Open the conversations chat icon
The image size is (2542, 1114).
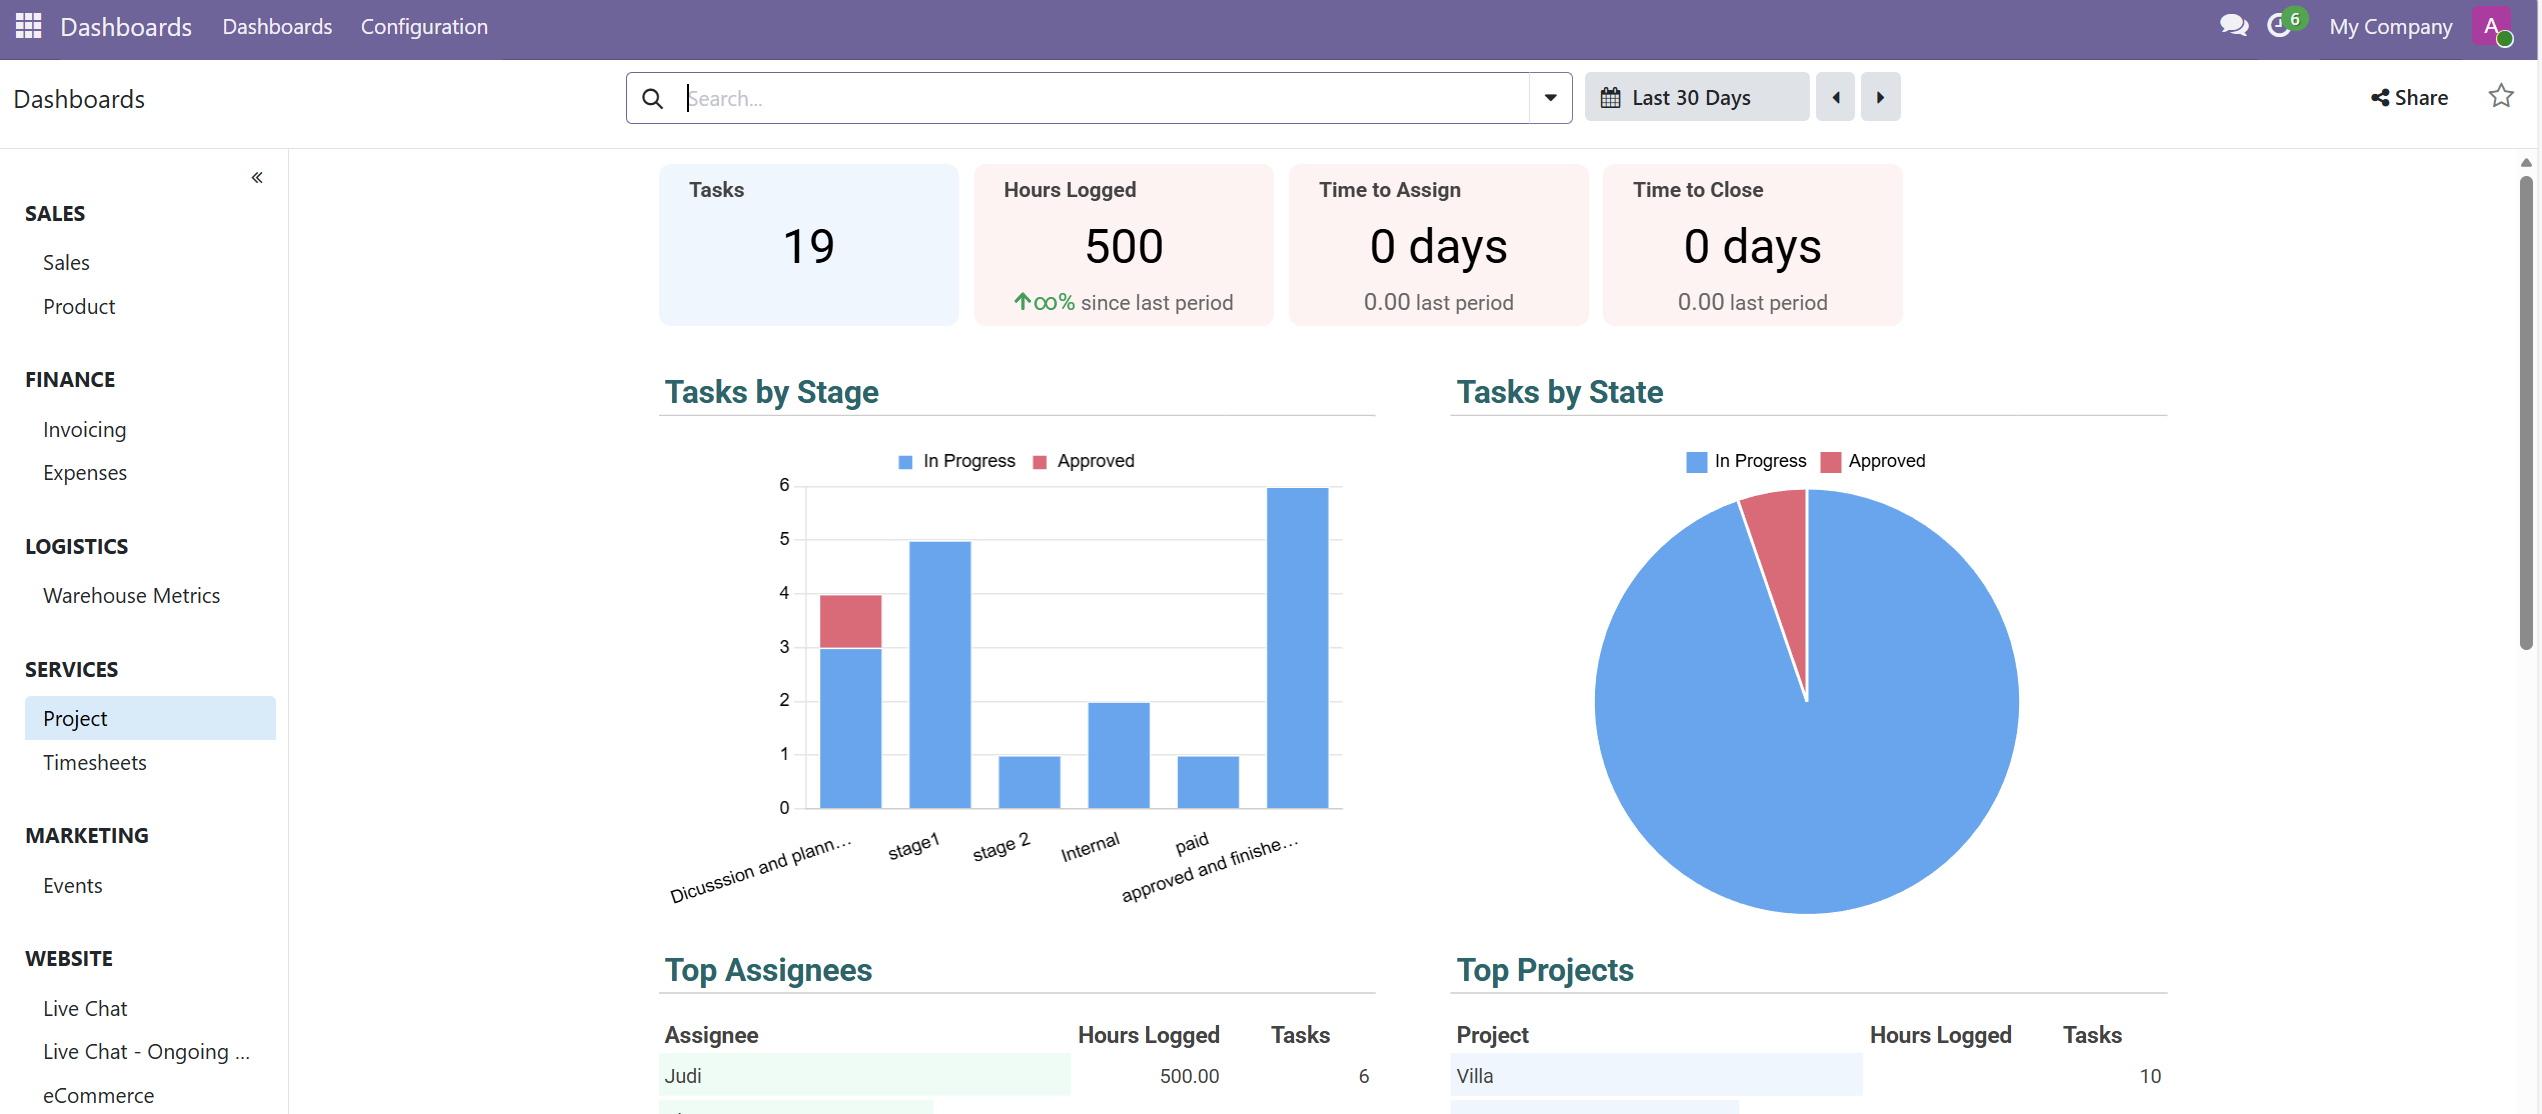2232,26
